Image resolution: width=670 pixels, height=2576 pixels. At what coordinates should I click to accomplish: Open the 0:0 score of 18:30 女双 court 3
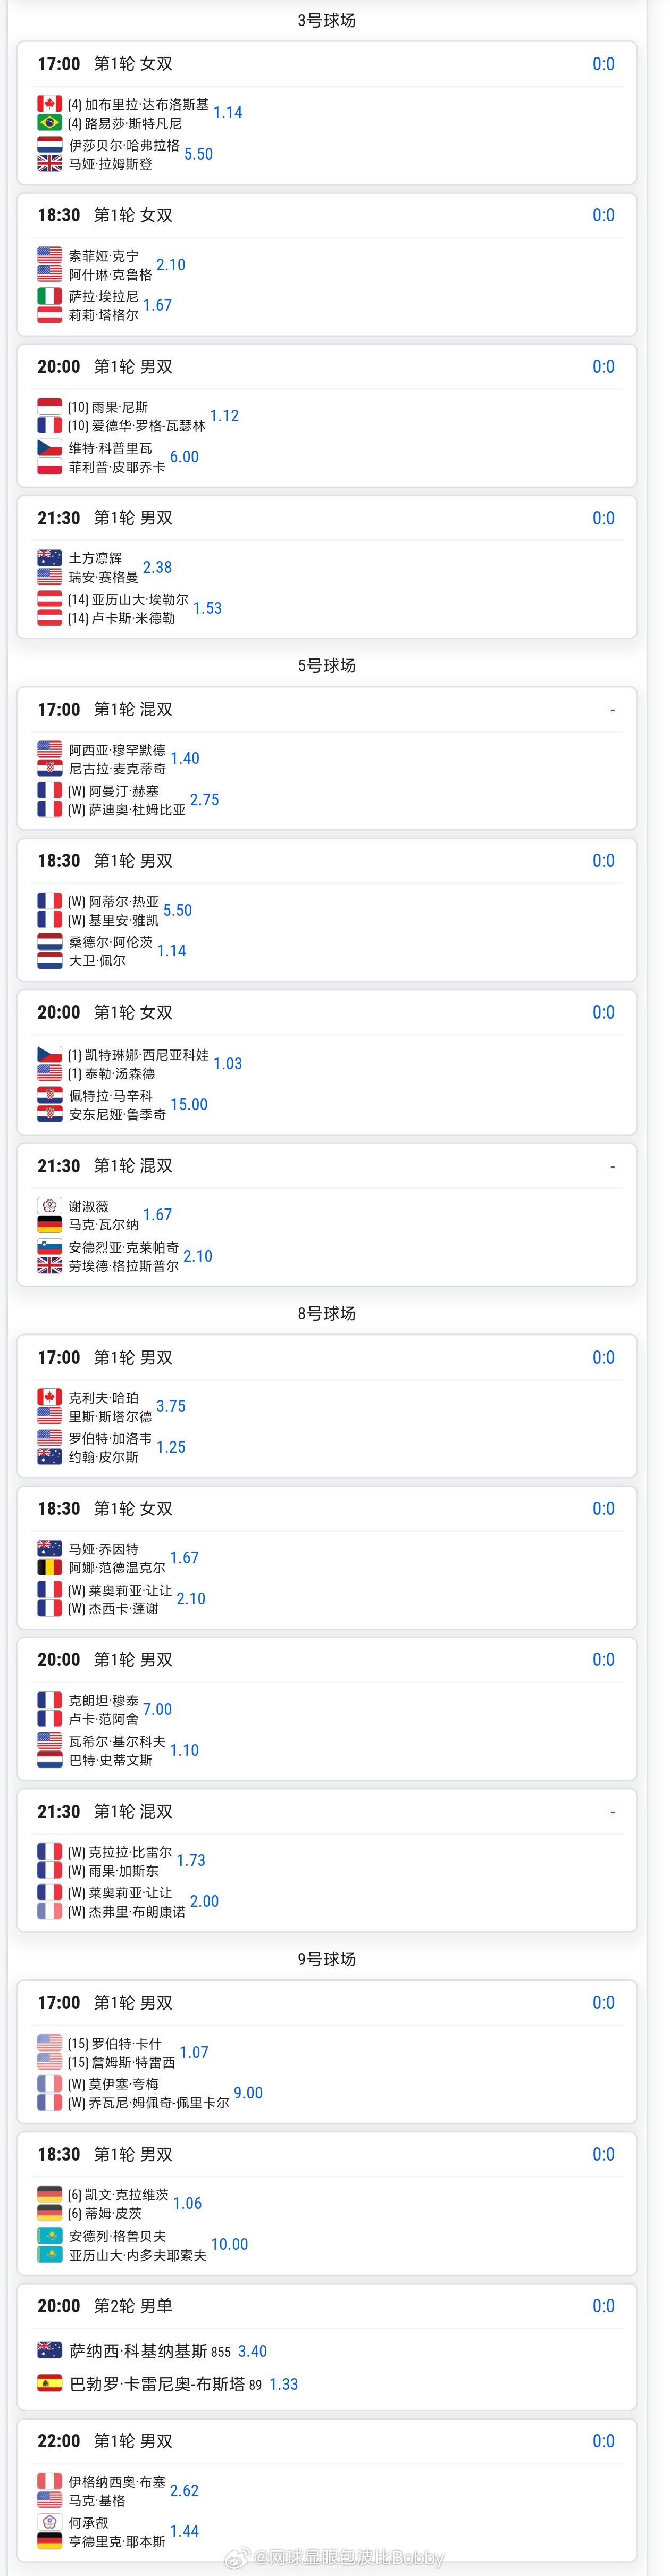coord(603,215)
